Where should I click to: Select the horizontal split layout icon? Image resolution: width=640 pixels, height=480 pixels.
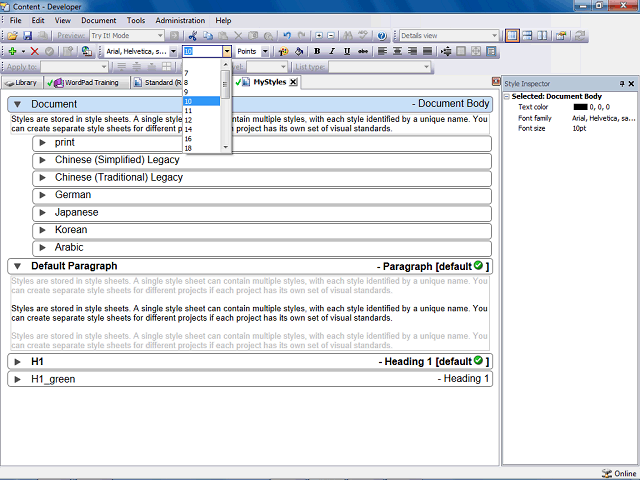pos(527,36)
